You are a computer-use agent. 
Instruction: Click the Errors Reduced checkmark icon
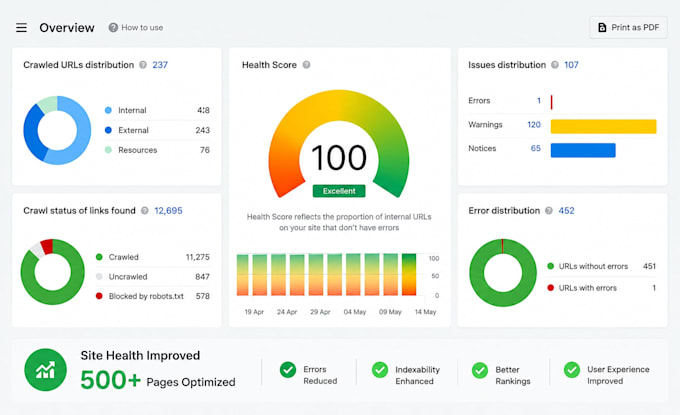tap(288, 370)
